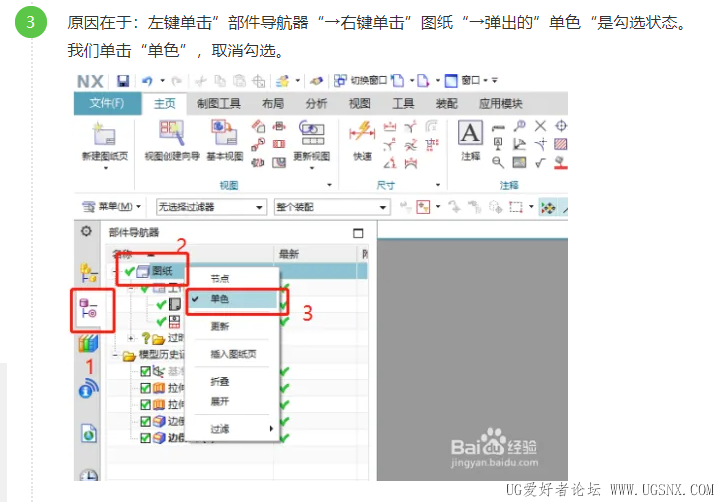Click the image insert icon in annotation group

pos(519,162)
